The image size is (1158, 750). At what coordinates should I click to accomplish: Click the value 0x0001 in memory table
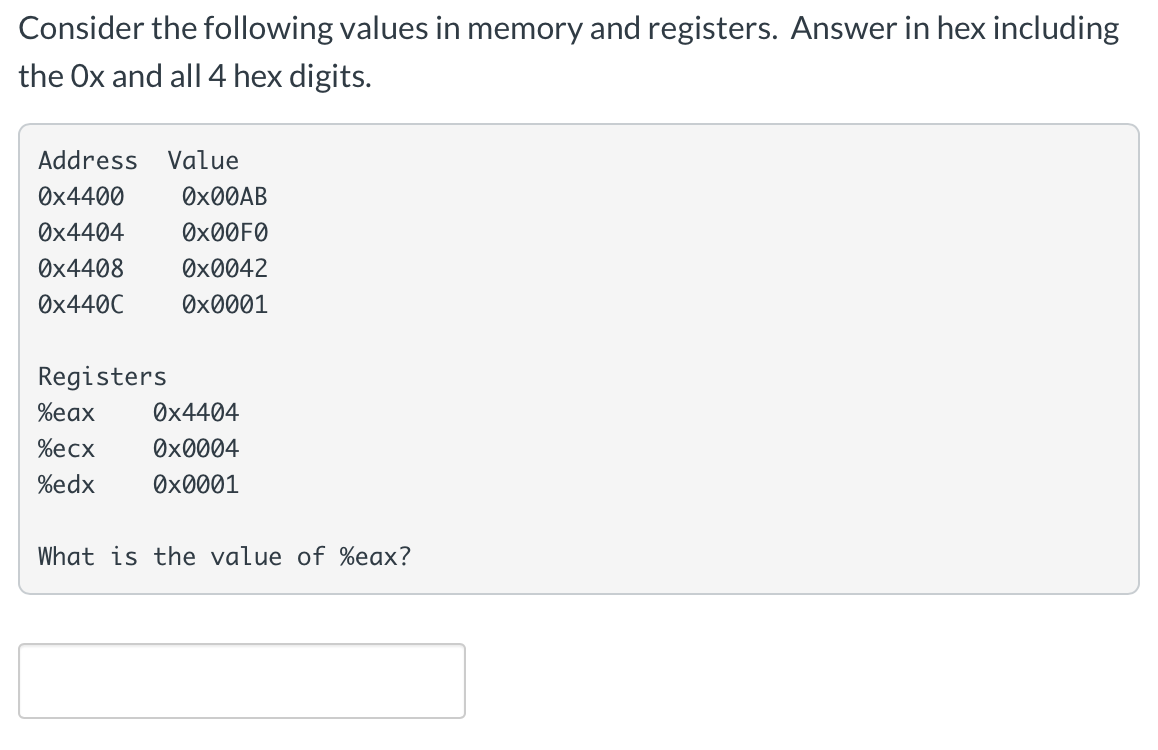tap(225, 304)
